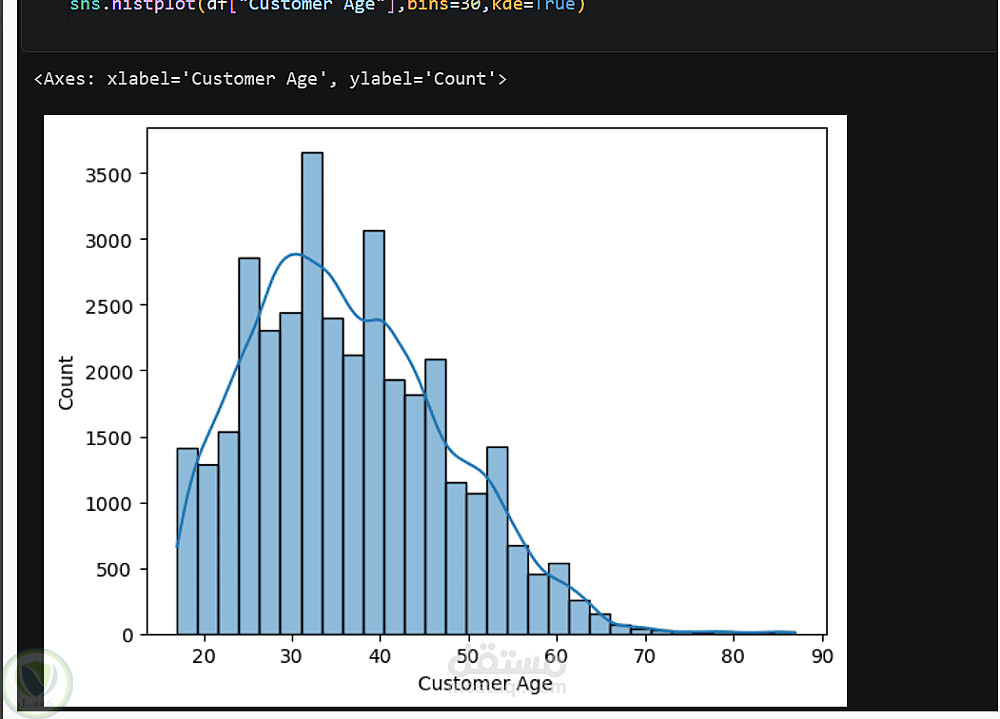Click the Axes xlabel output text
This screenshot has height=719, width=1000.
270,79
